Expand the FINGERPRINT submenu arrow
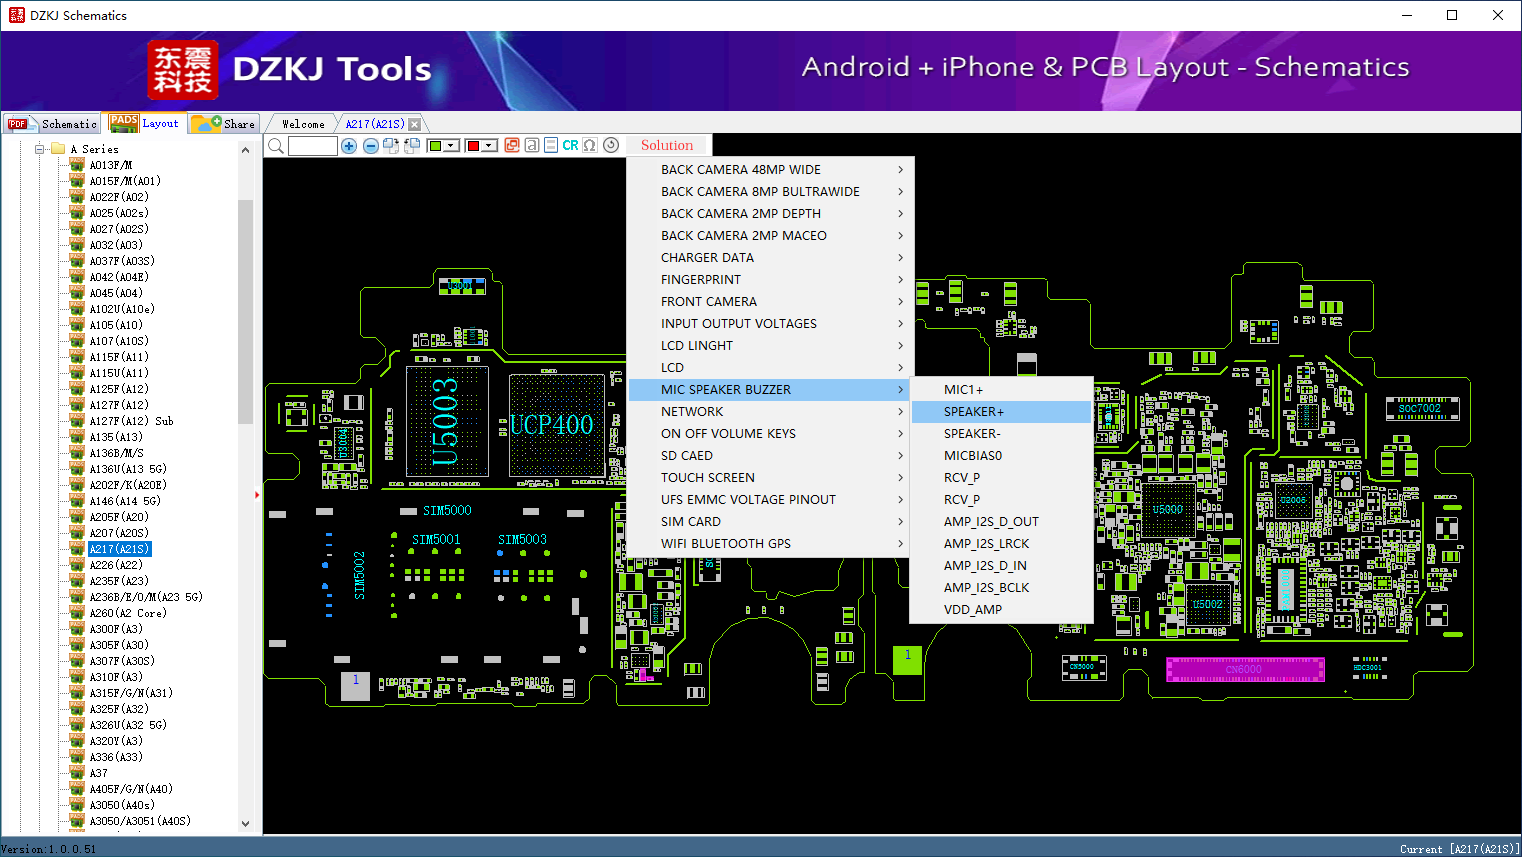 900,280
